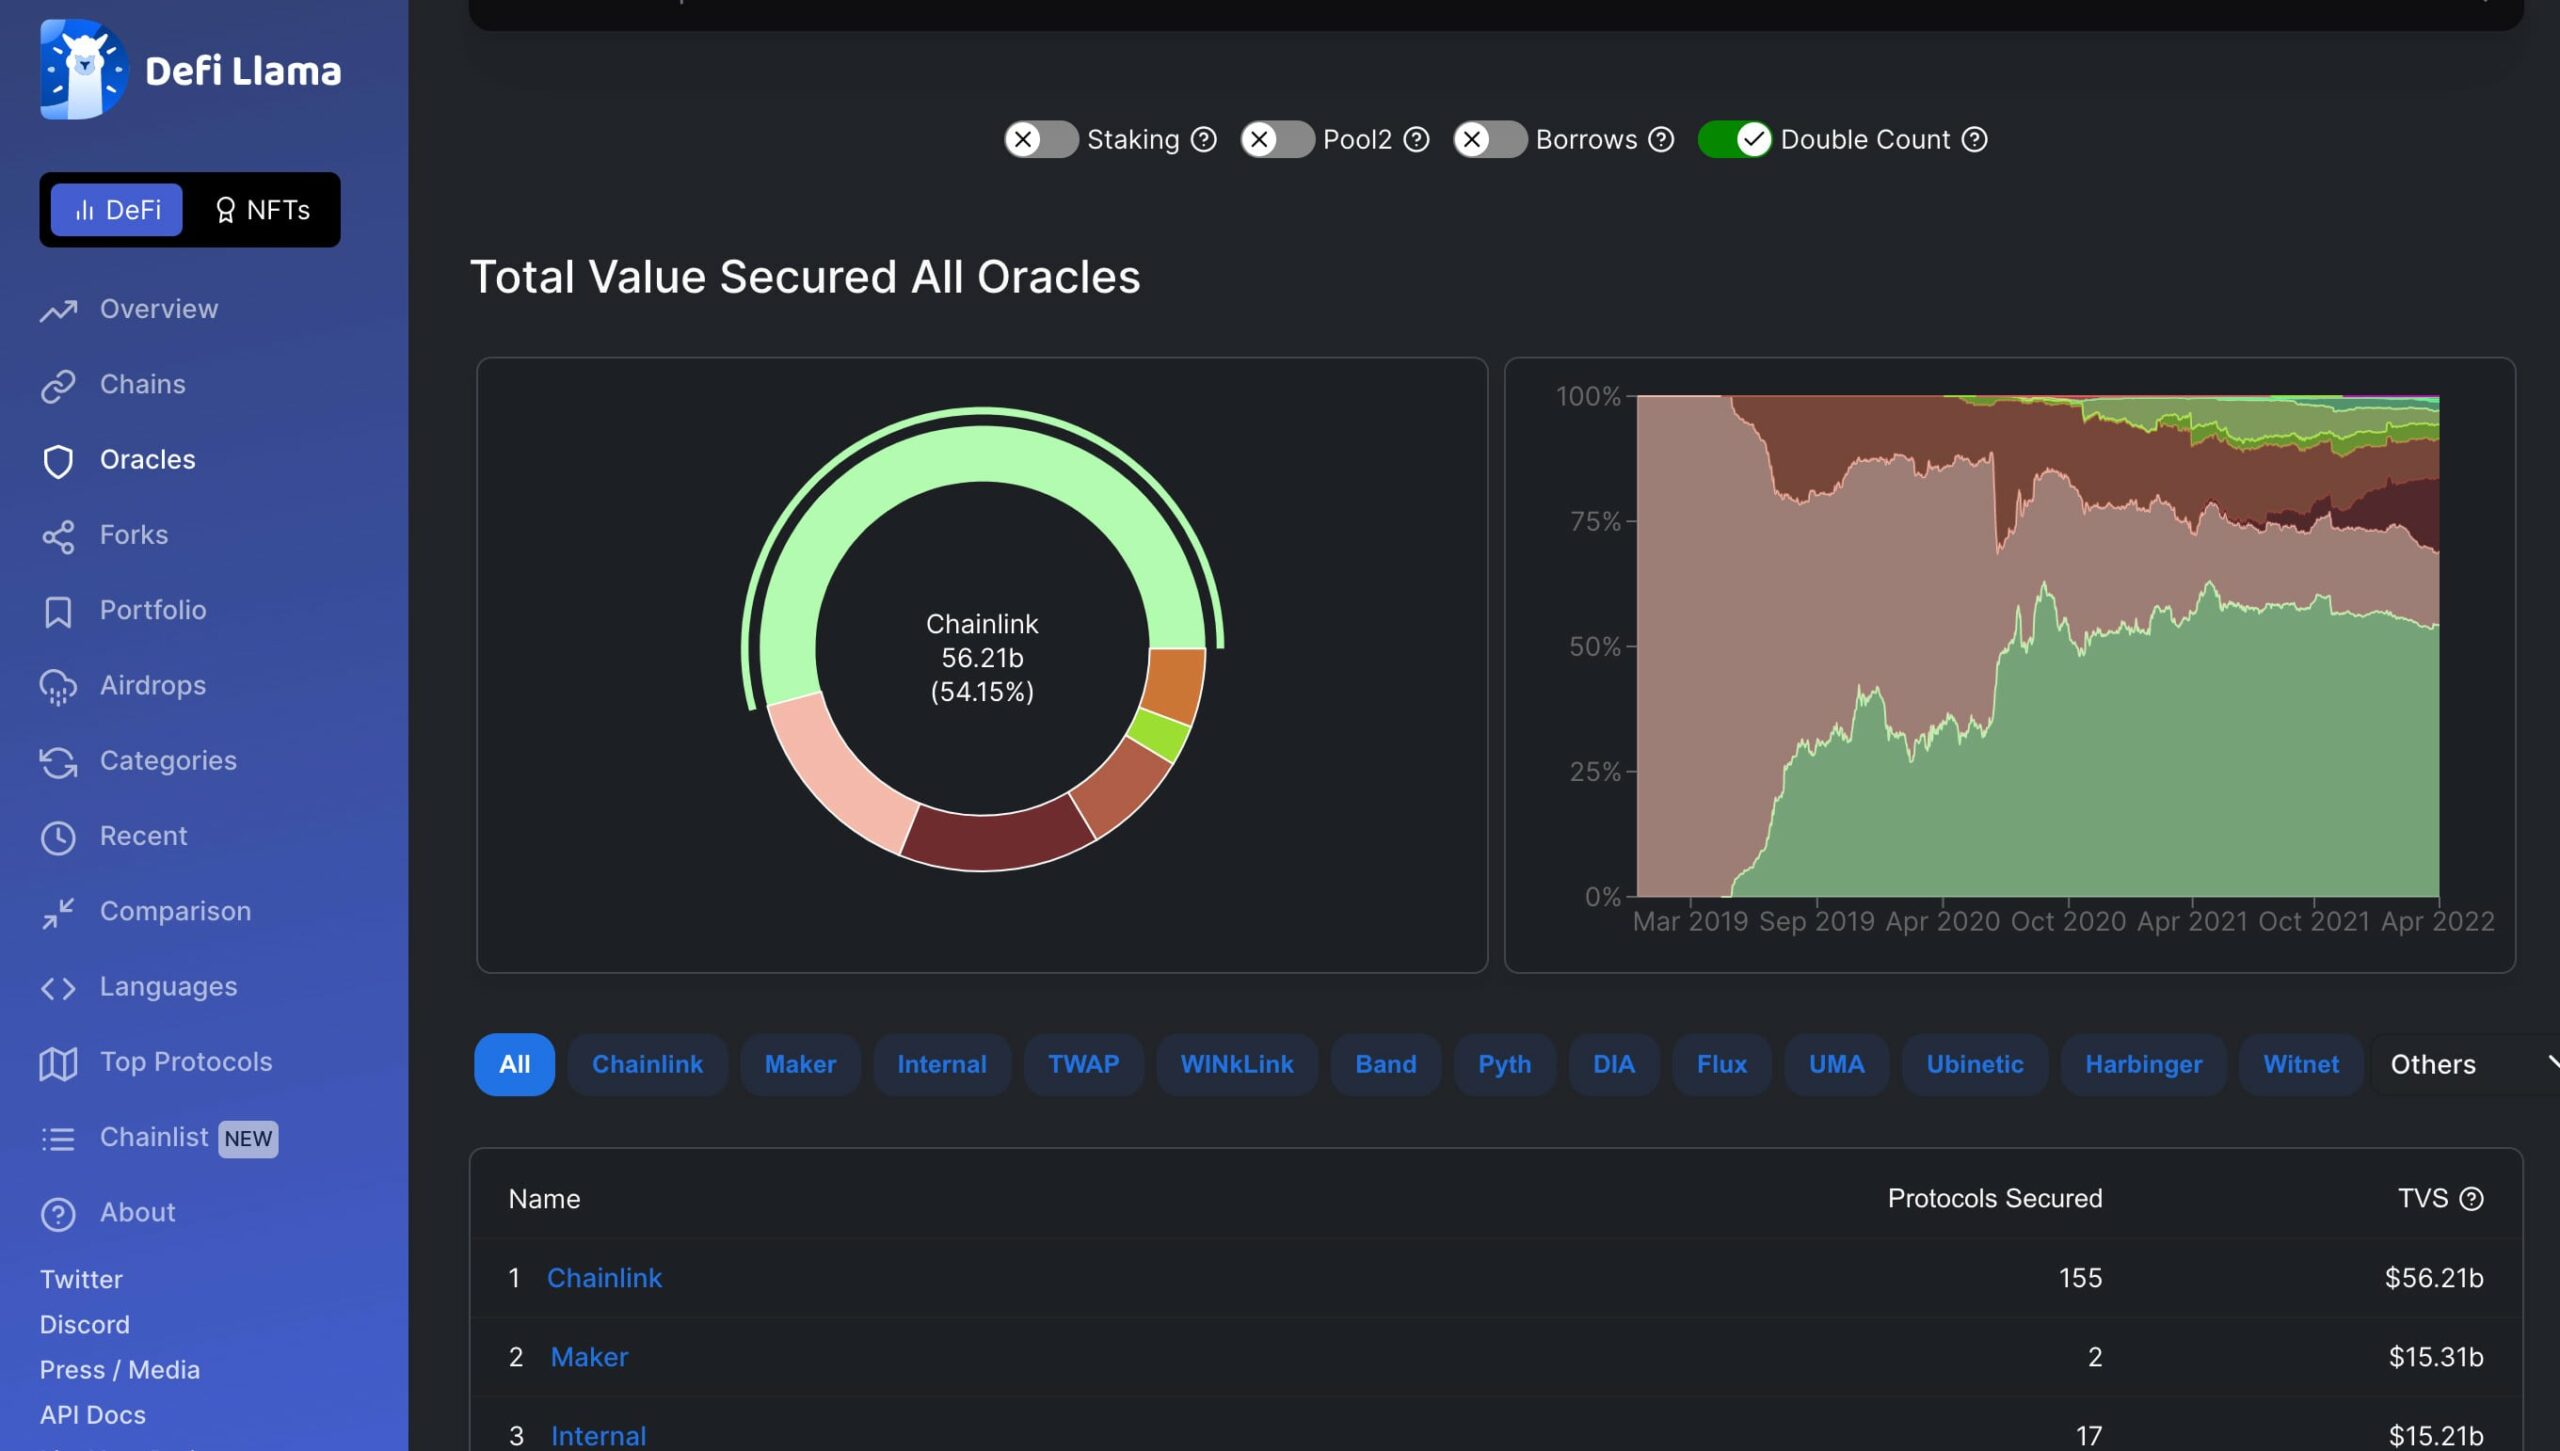
Task: Click the Overview trend-line icon
Action: point(58,310)
